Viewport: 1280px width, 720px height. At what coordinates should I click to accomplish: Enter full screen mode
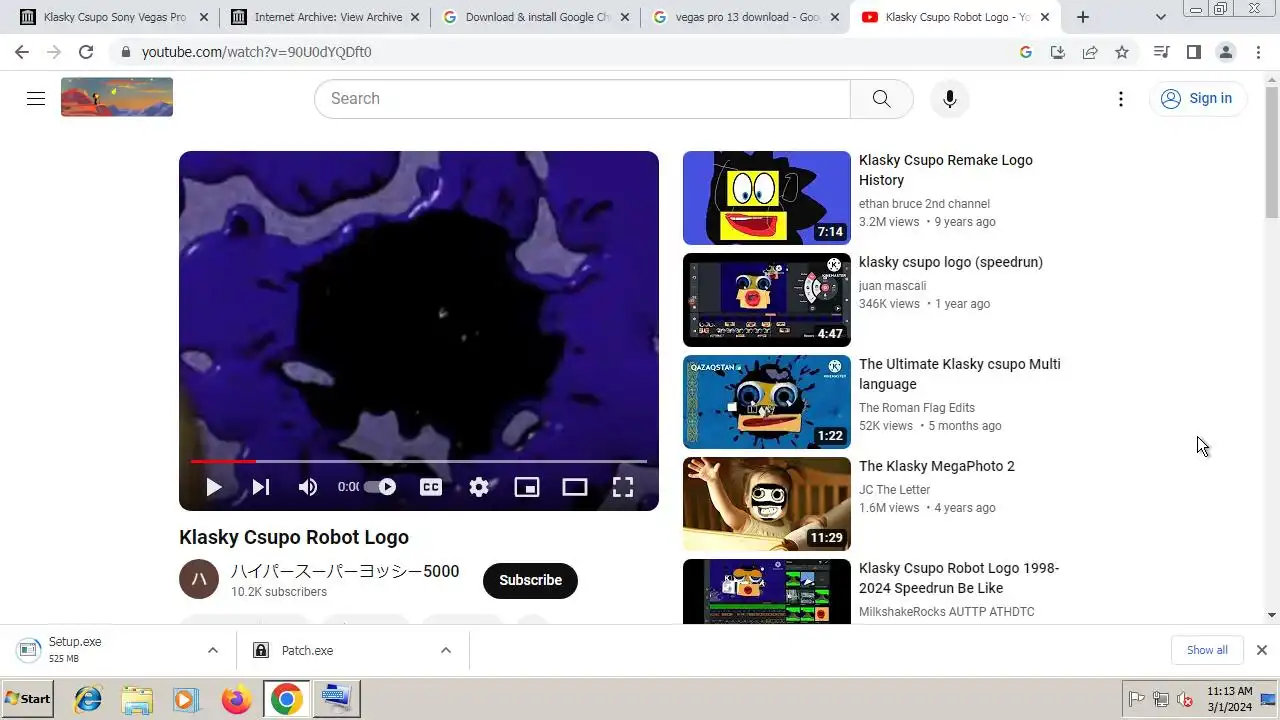click(623, 487)
